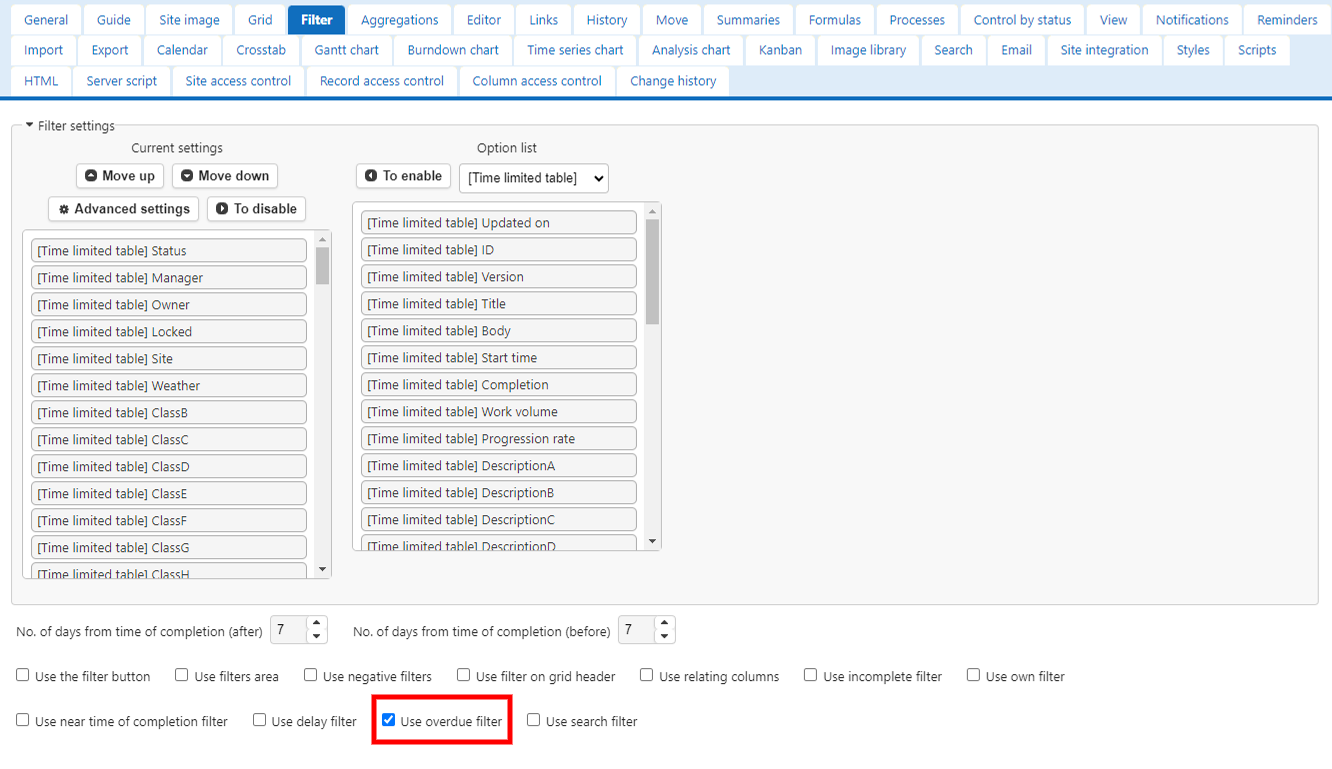This screenshot has width=1332, height=769.
Task: Open the Gantt chart tab
Action: click(347, 50)
